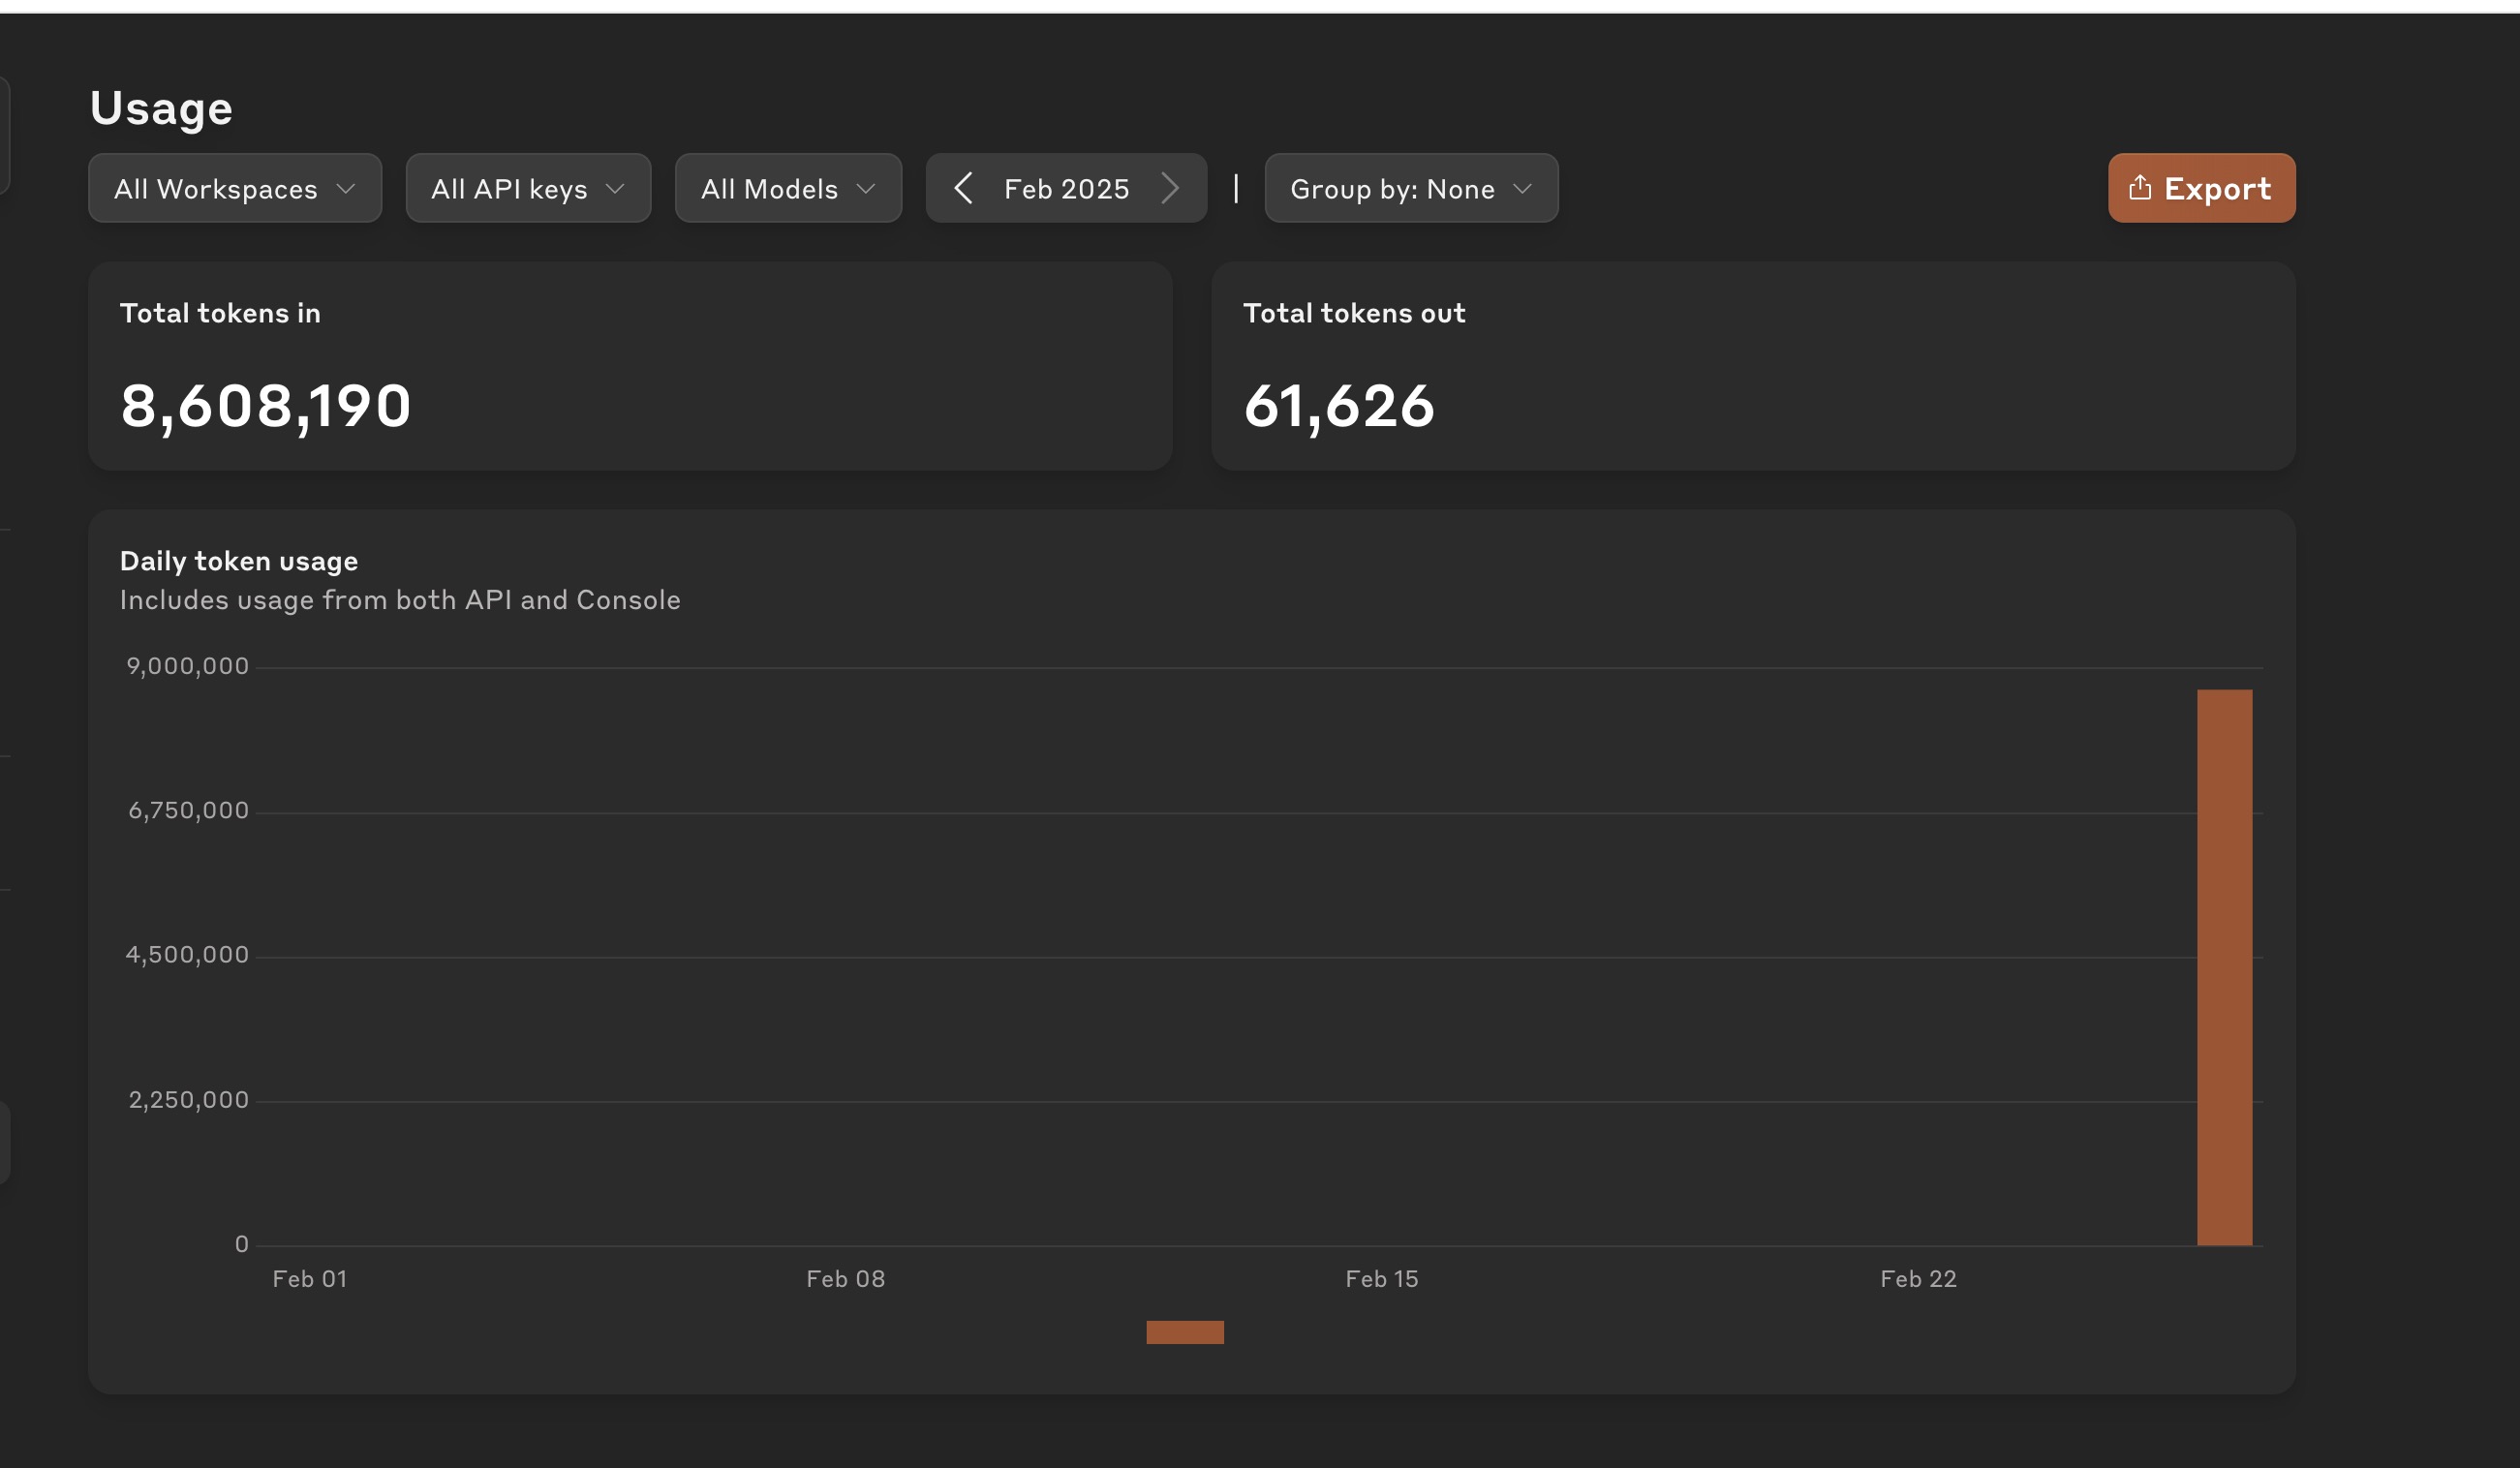Open the All Models filter dropdown
The image size is (2520, 1468).
[788, 188]
